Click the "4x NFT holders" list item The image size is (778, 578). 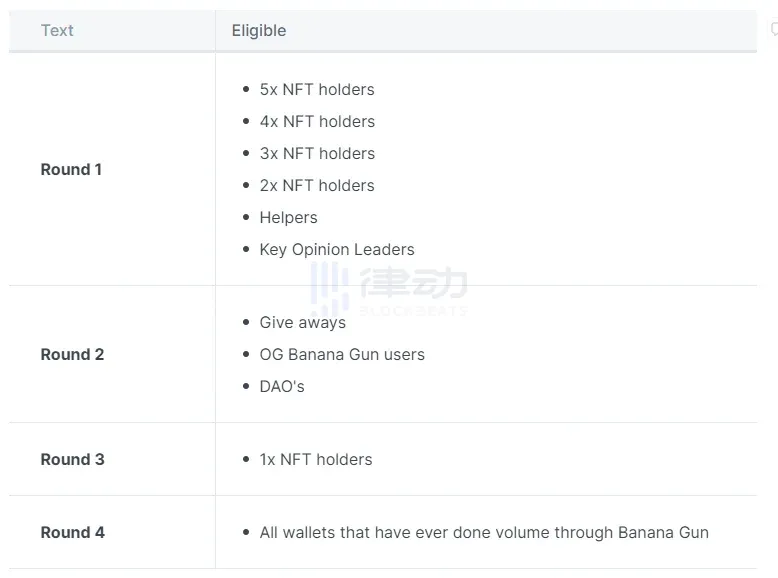[317, 121]
